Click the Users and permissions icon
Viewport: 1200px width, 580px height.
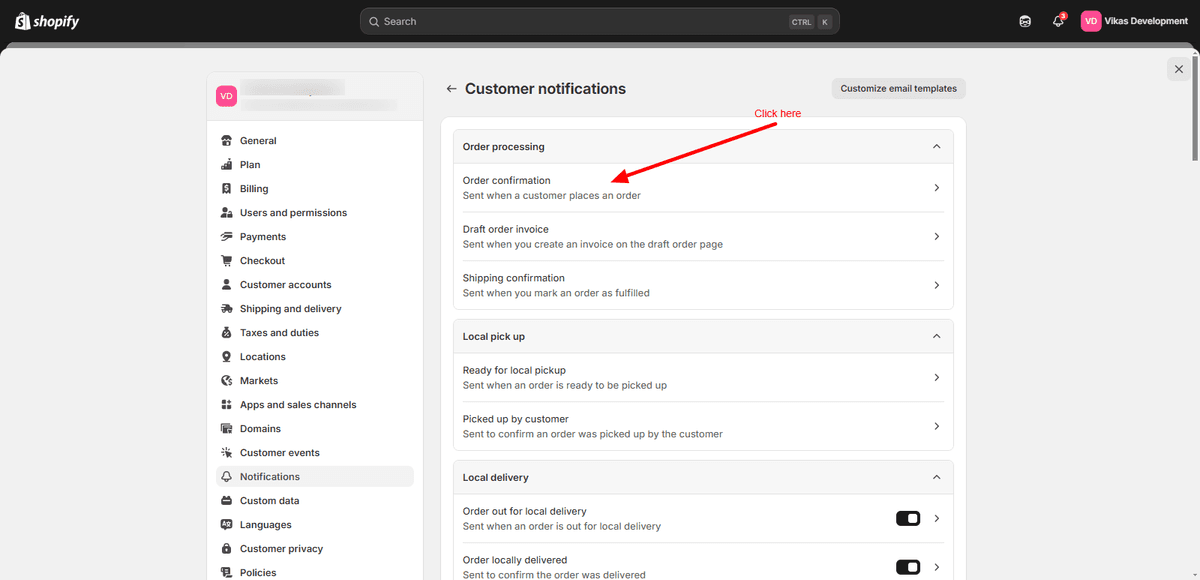pos(227,213)
